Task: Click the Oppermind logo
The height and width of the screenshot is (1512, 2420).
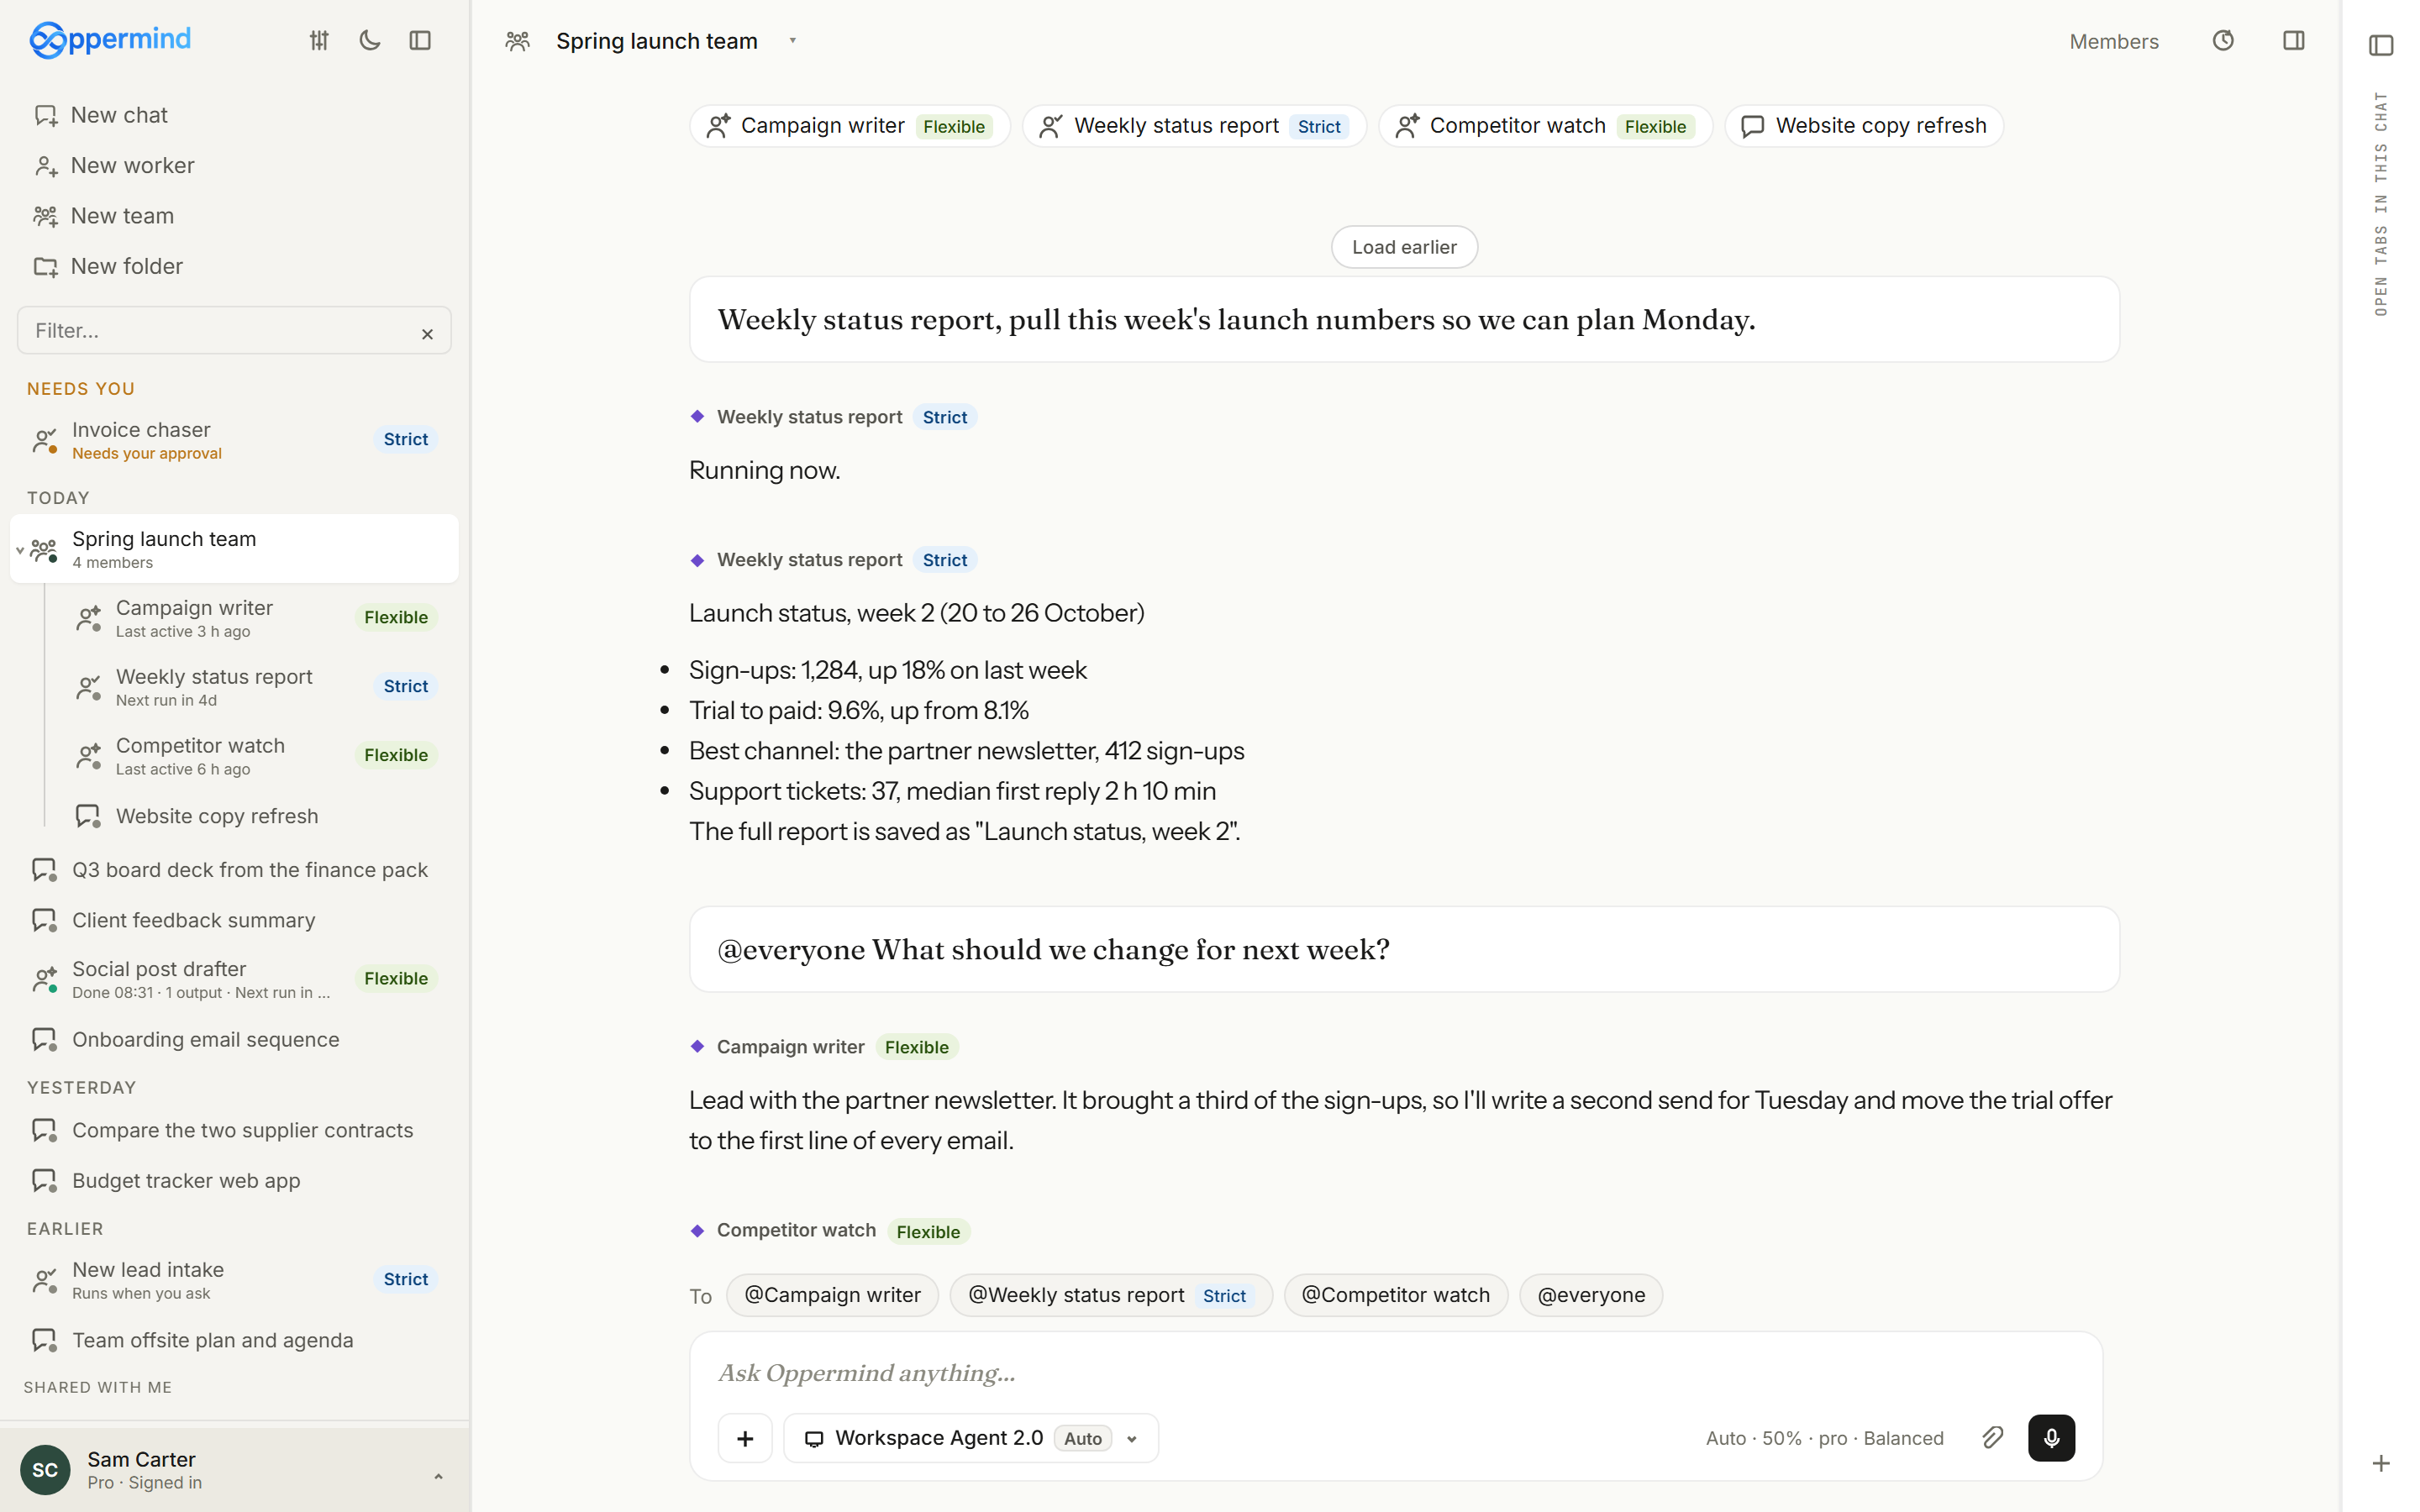Action: click(110, 40)
